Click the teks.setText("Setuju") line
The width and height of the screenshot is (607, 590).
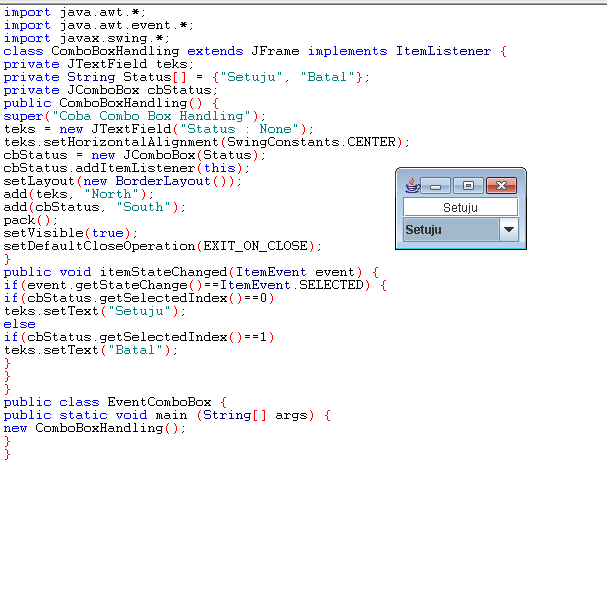click(95, 311)
